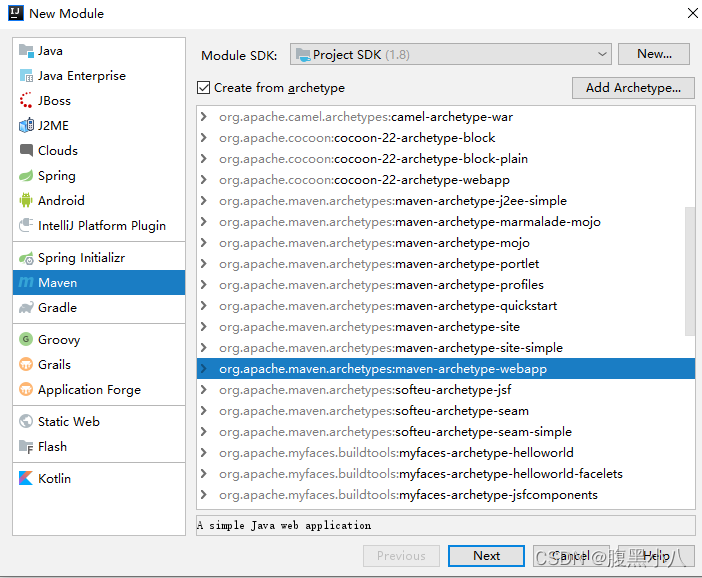Select maven-archetype-site-simple archetype
Screen dimensions: 702x578
(x=445, y=348)
